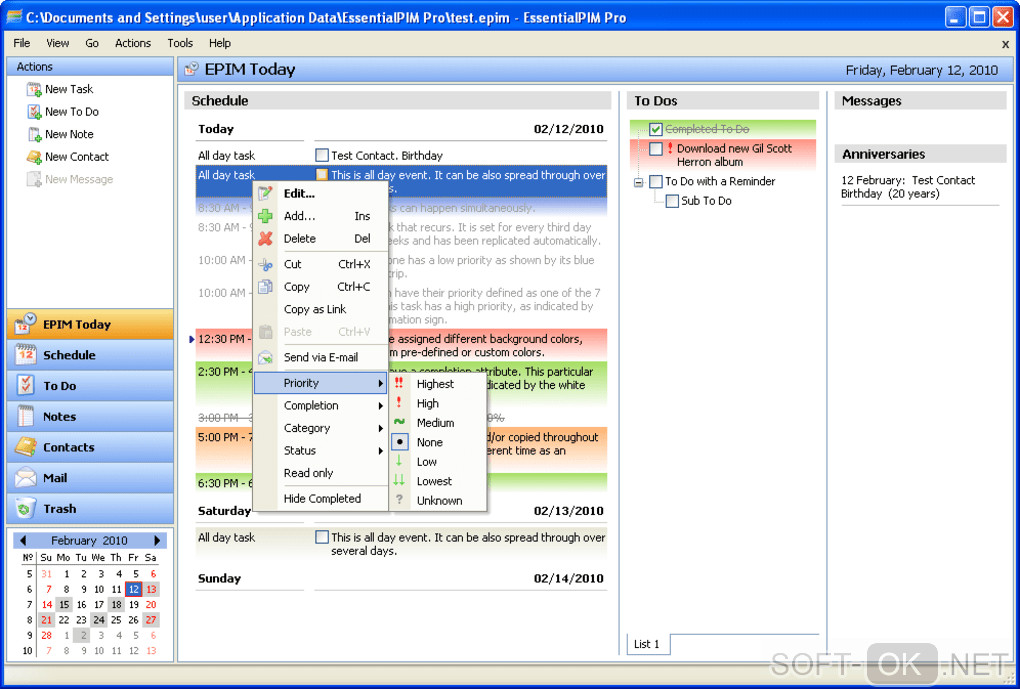Click the question mark Unknown priority icon
The height and width of the screenshot is (689, 1020).
pos(399,500)
